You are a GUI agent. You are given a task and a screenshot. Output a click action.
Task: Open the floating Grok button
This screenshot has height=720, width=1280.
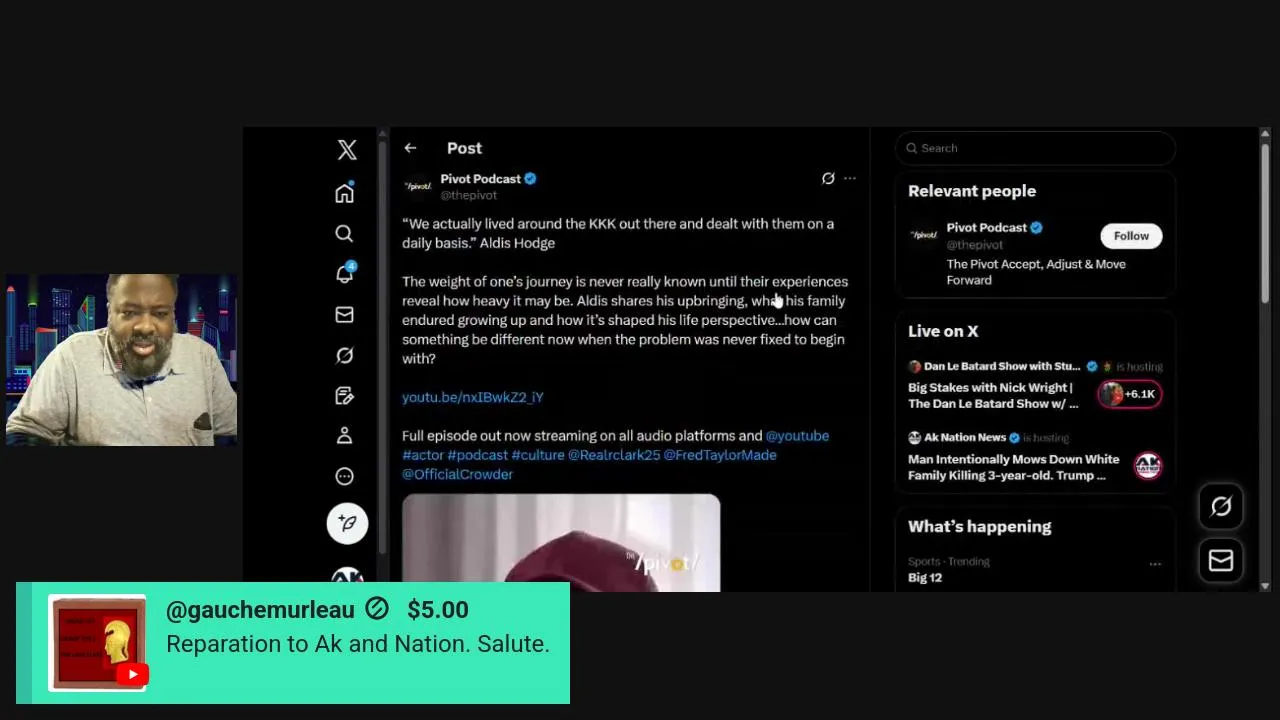click(x=1221, y=507)
